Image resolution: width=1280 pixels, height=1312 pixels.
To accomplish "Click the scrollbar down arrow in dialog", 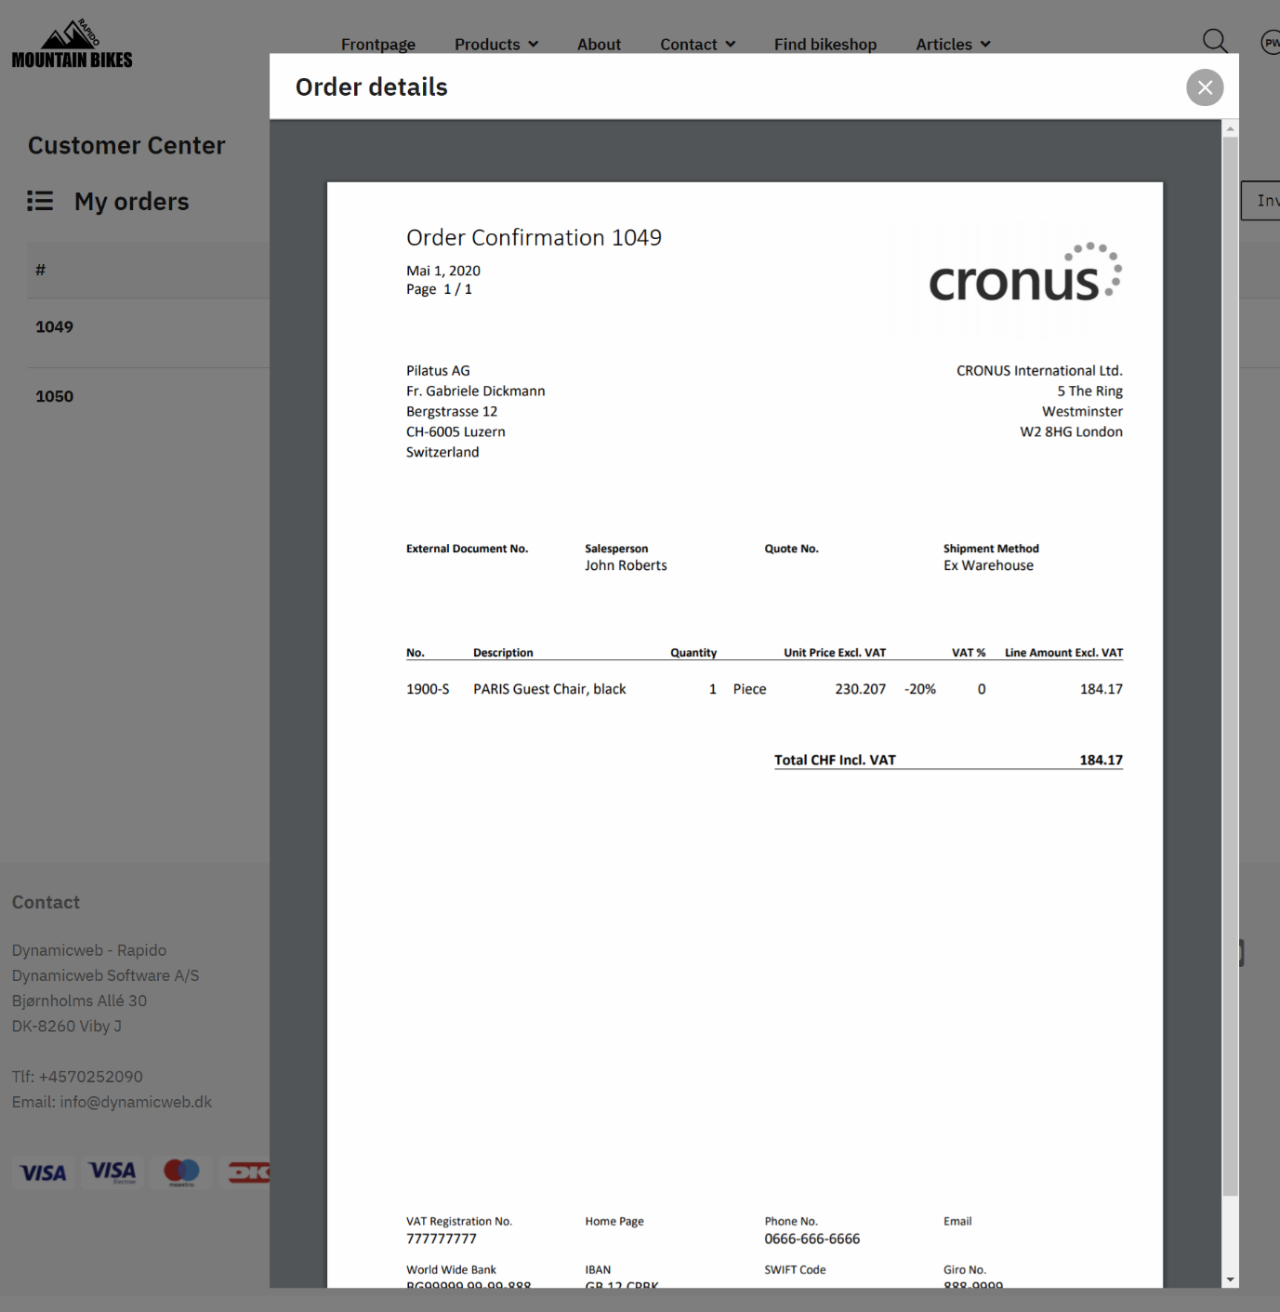I will pos(1230,1279).
